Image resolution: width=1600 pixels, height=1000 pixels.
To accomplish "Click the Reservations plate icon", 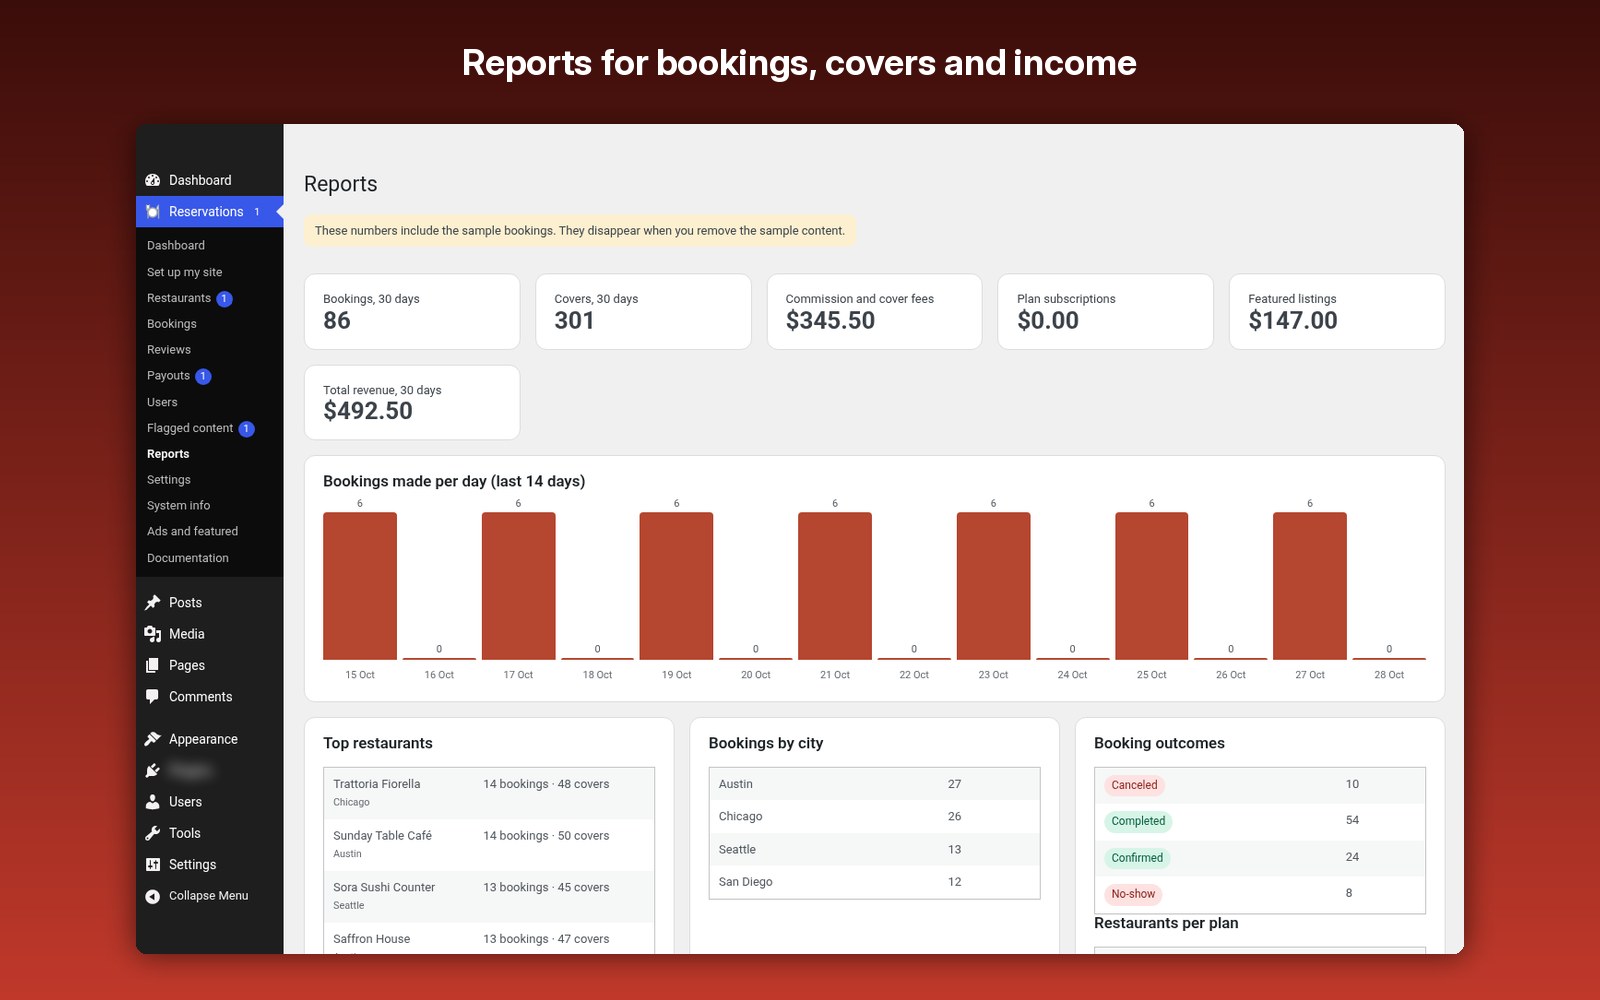I will point(153,212).
